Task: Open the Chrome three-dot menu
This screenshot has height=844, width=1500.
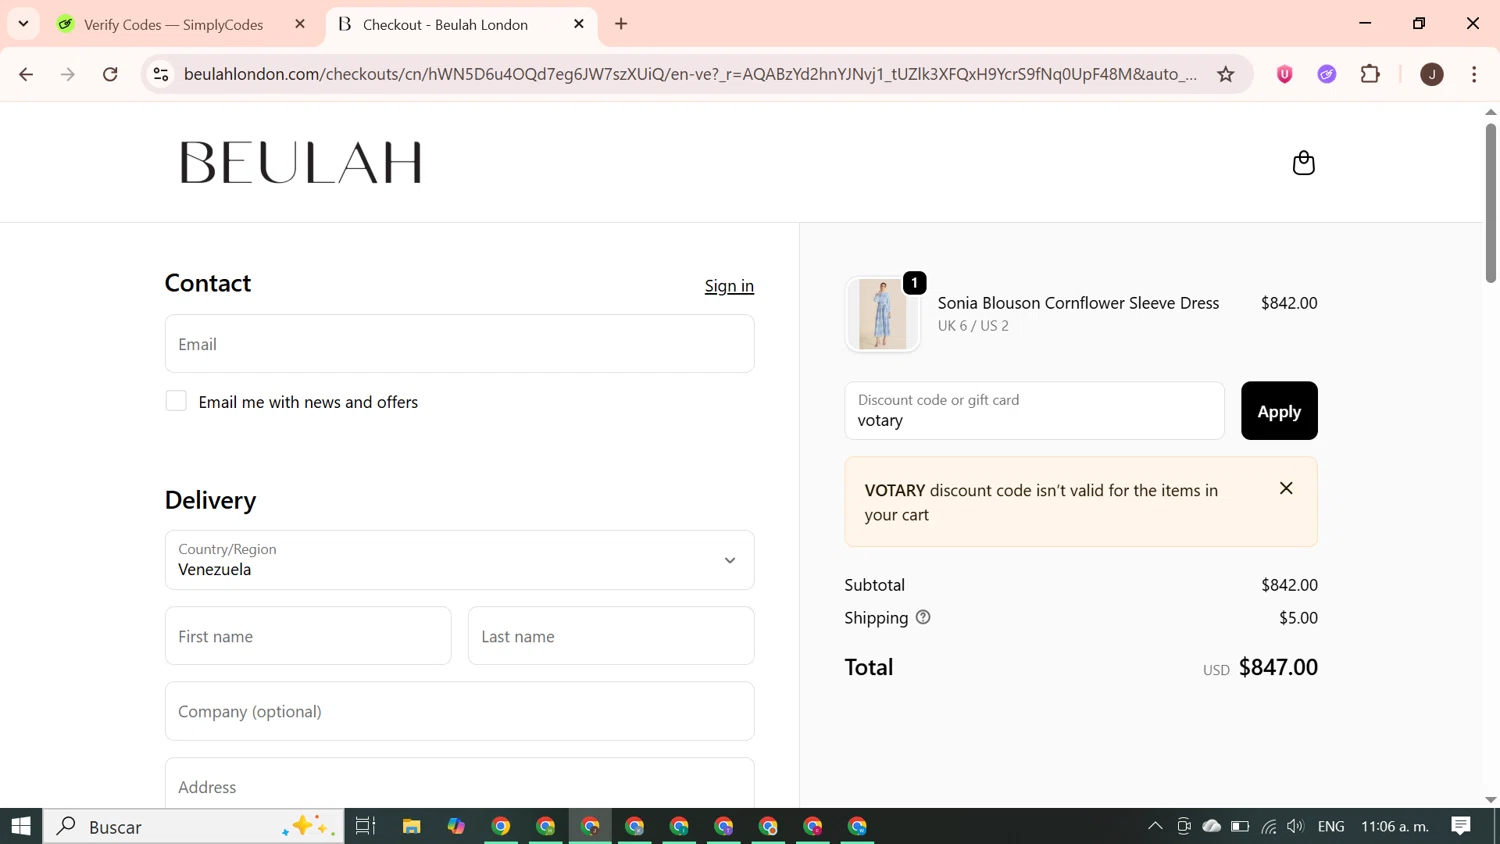Action: (x=1474, y=74)
